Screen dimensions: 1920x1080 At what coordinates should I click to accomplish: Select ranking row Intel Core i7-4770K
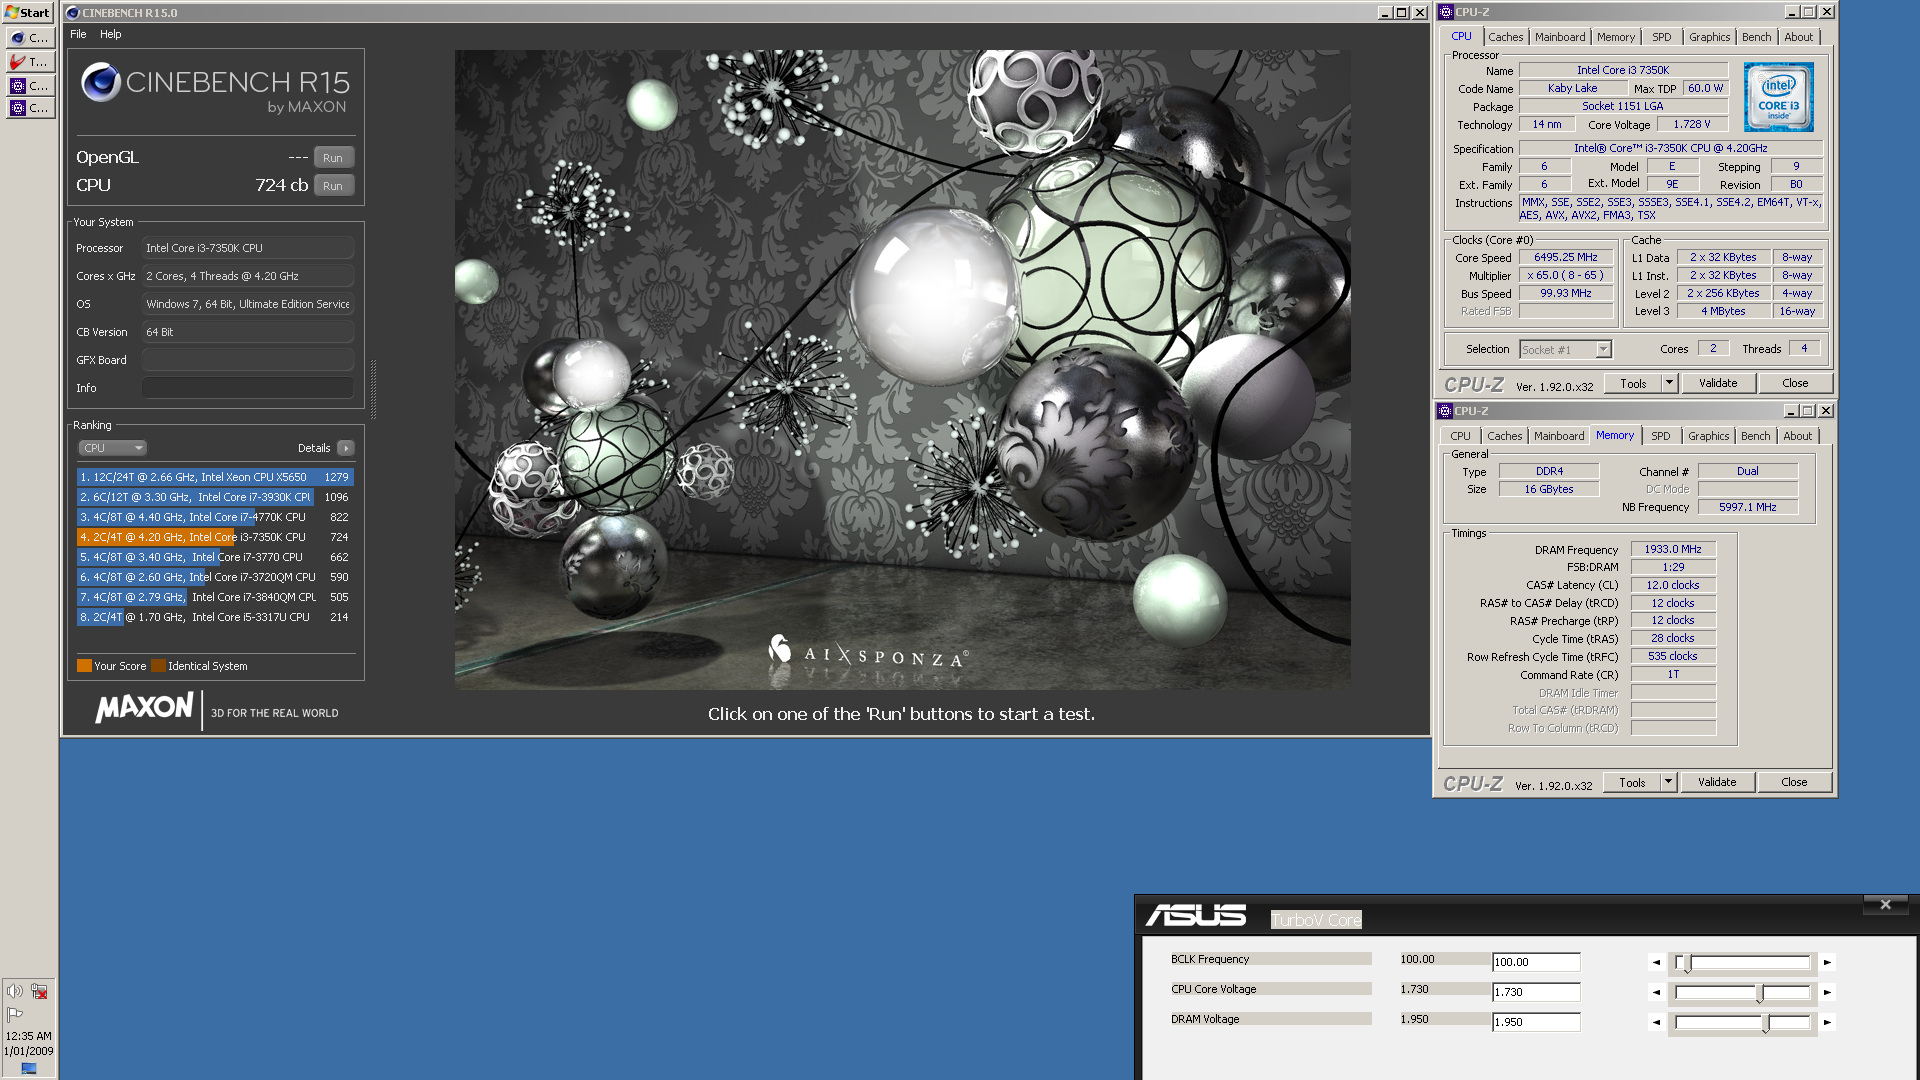[215, 517]
